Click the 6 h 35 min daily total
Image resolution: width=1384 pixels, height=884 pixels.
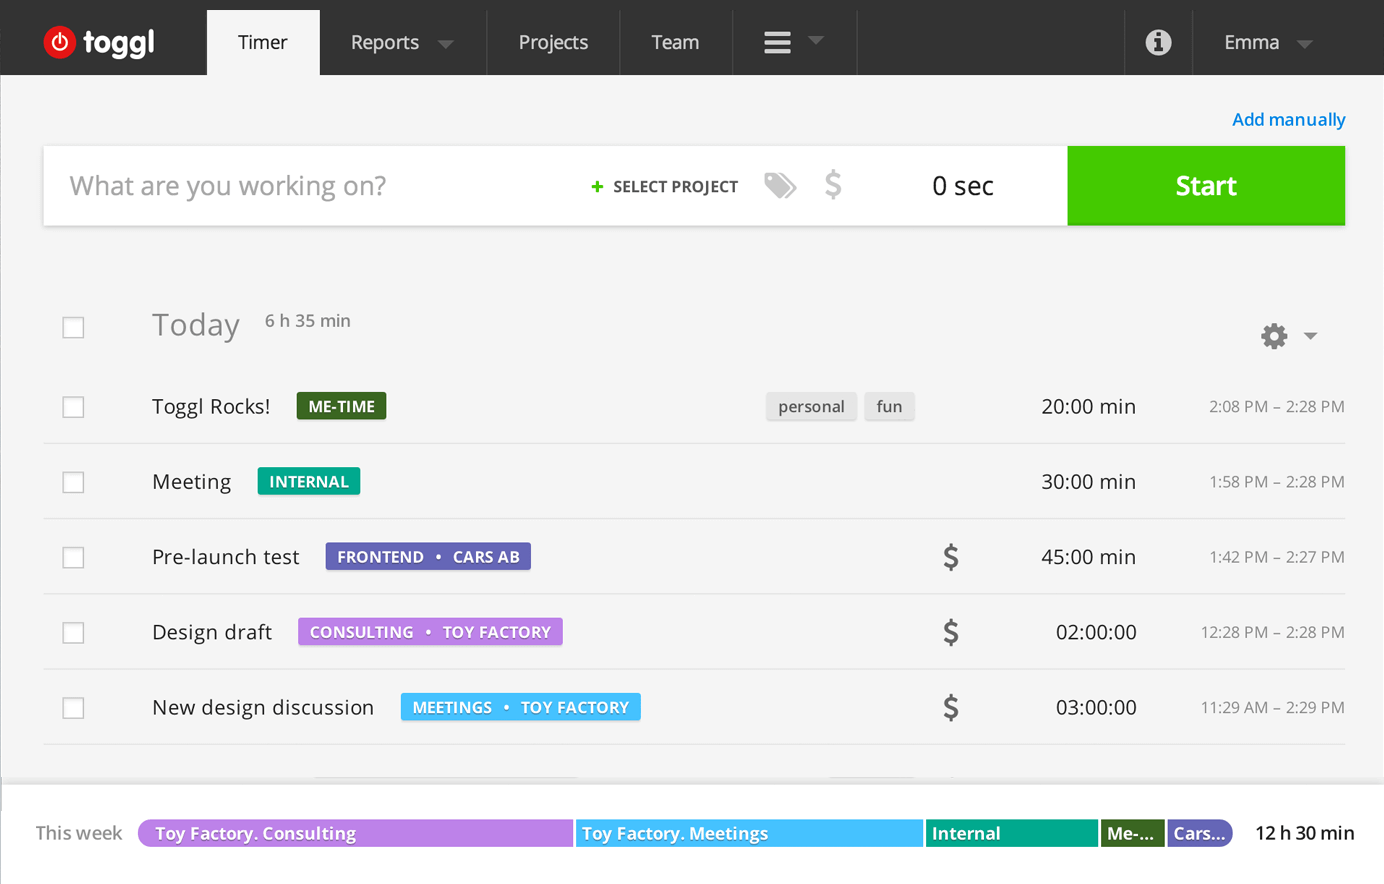tap(307, 321)
